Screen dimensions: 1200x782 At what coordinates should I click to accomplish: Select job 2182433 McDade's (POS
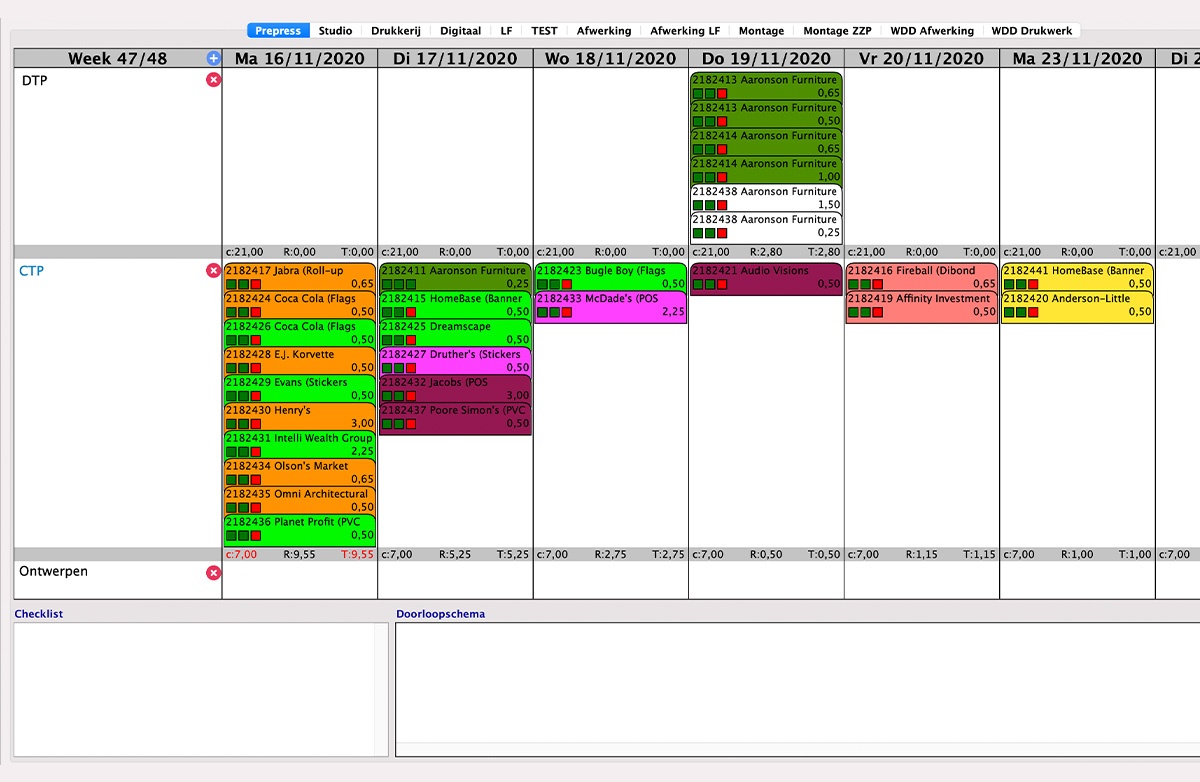pyautogui.click(x=611, y=307)
